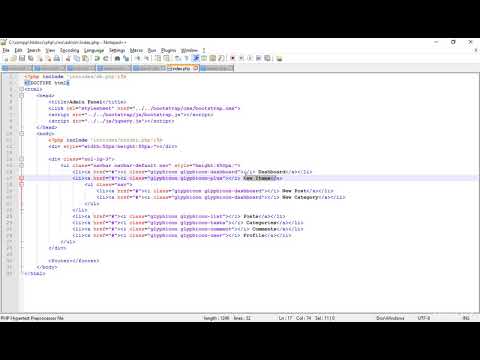Click the Replace toolbar icon
Image resolution: width=480 pixels, height=360 pixels.
(x=126, y=58)
